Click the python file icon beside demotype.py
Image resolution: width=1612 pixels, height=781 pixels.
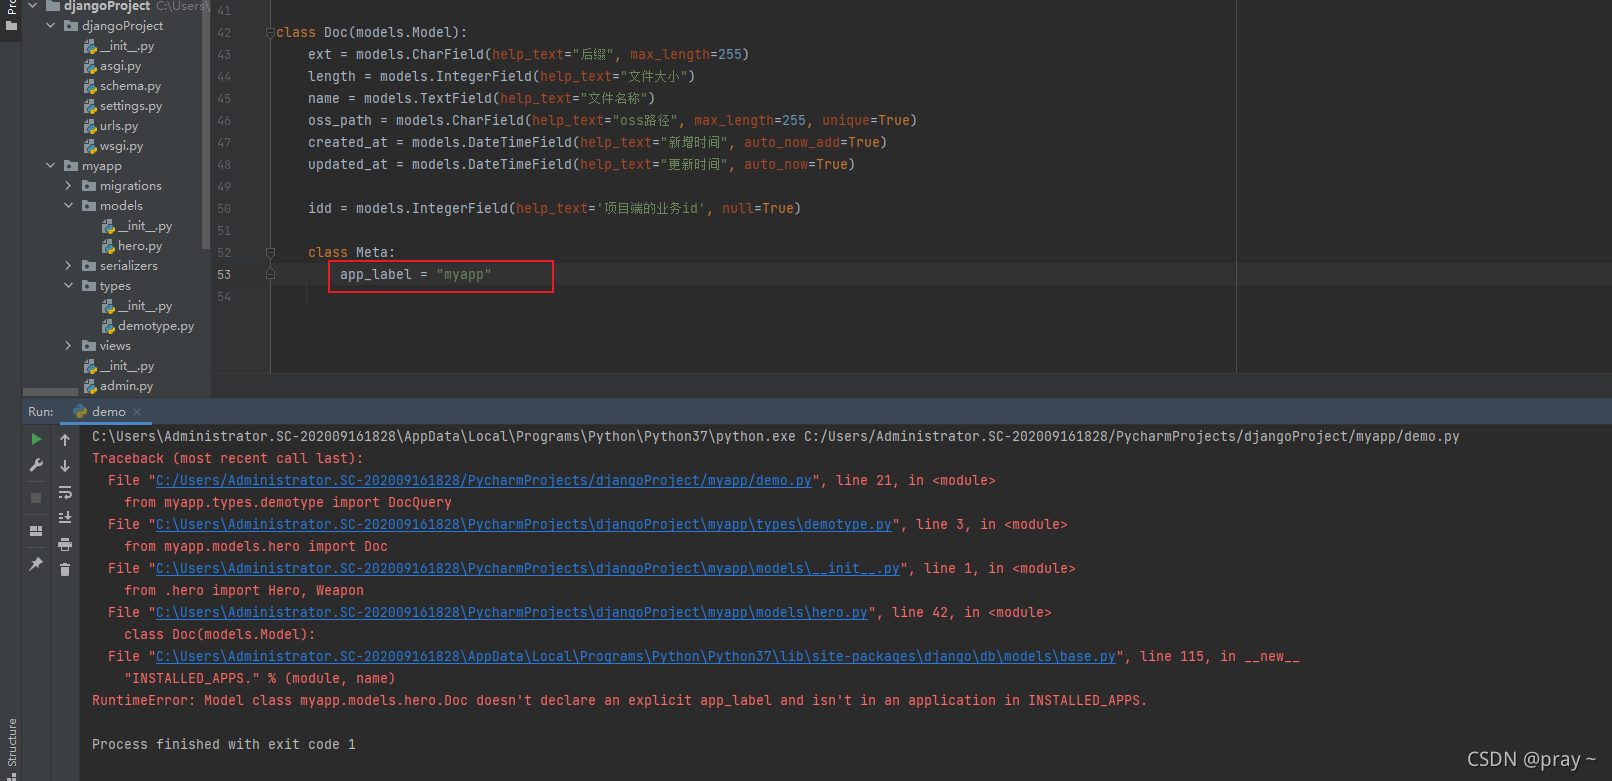[108, 326]
